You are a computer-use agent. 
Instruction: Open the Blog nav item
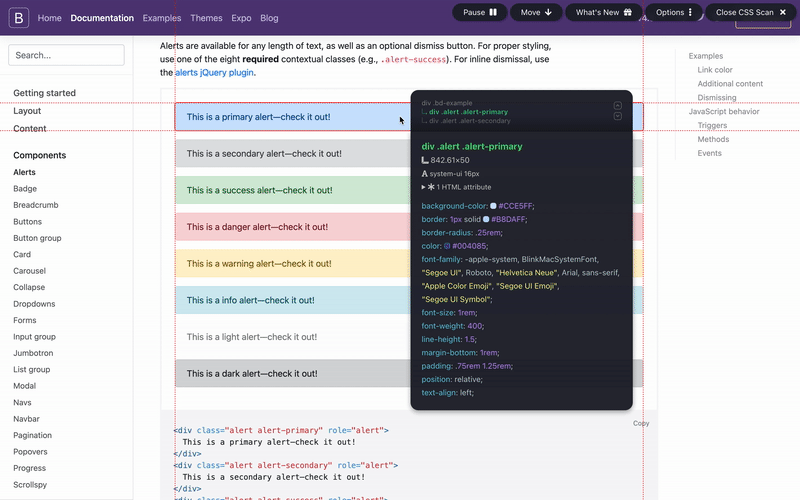click(x=269, y=18)
